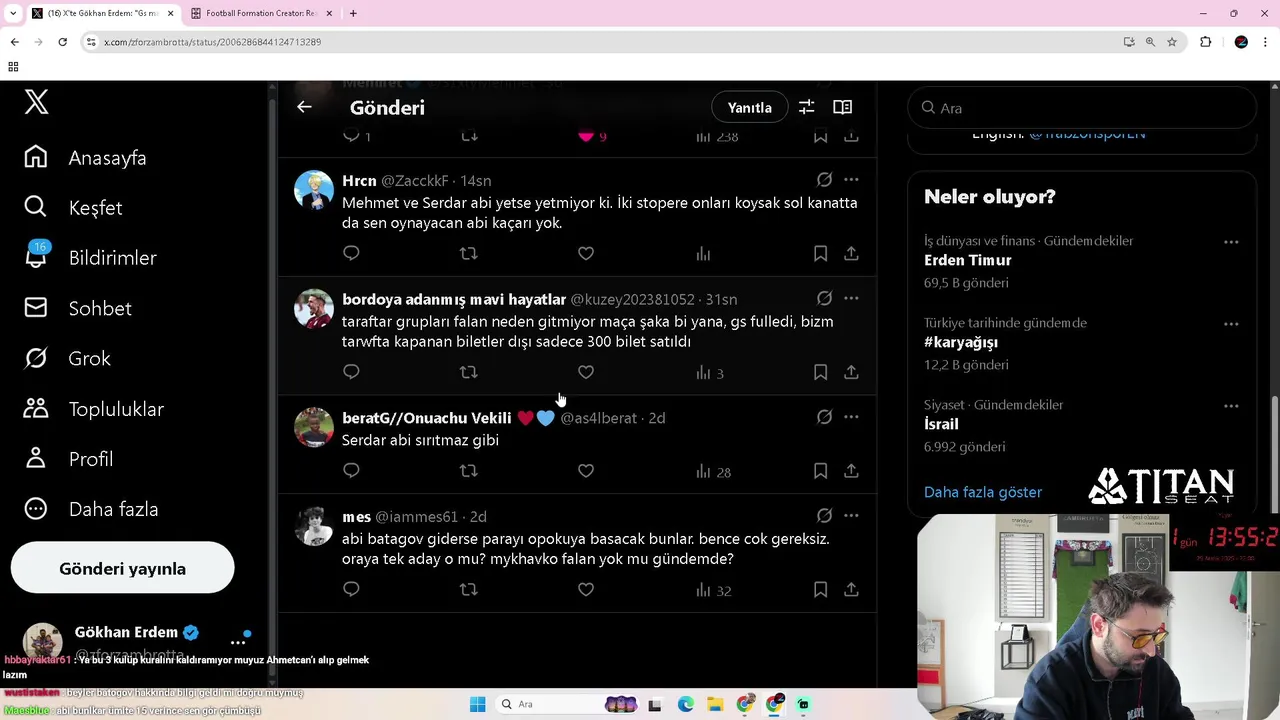The image size is (1280, 720).
Task: Repost bordoya adanmış mavi hayatlar post
Action: pyautogui.click(x=468, y=372)
